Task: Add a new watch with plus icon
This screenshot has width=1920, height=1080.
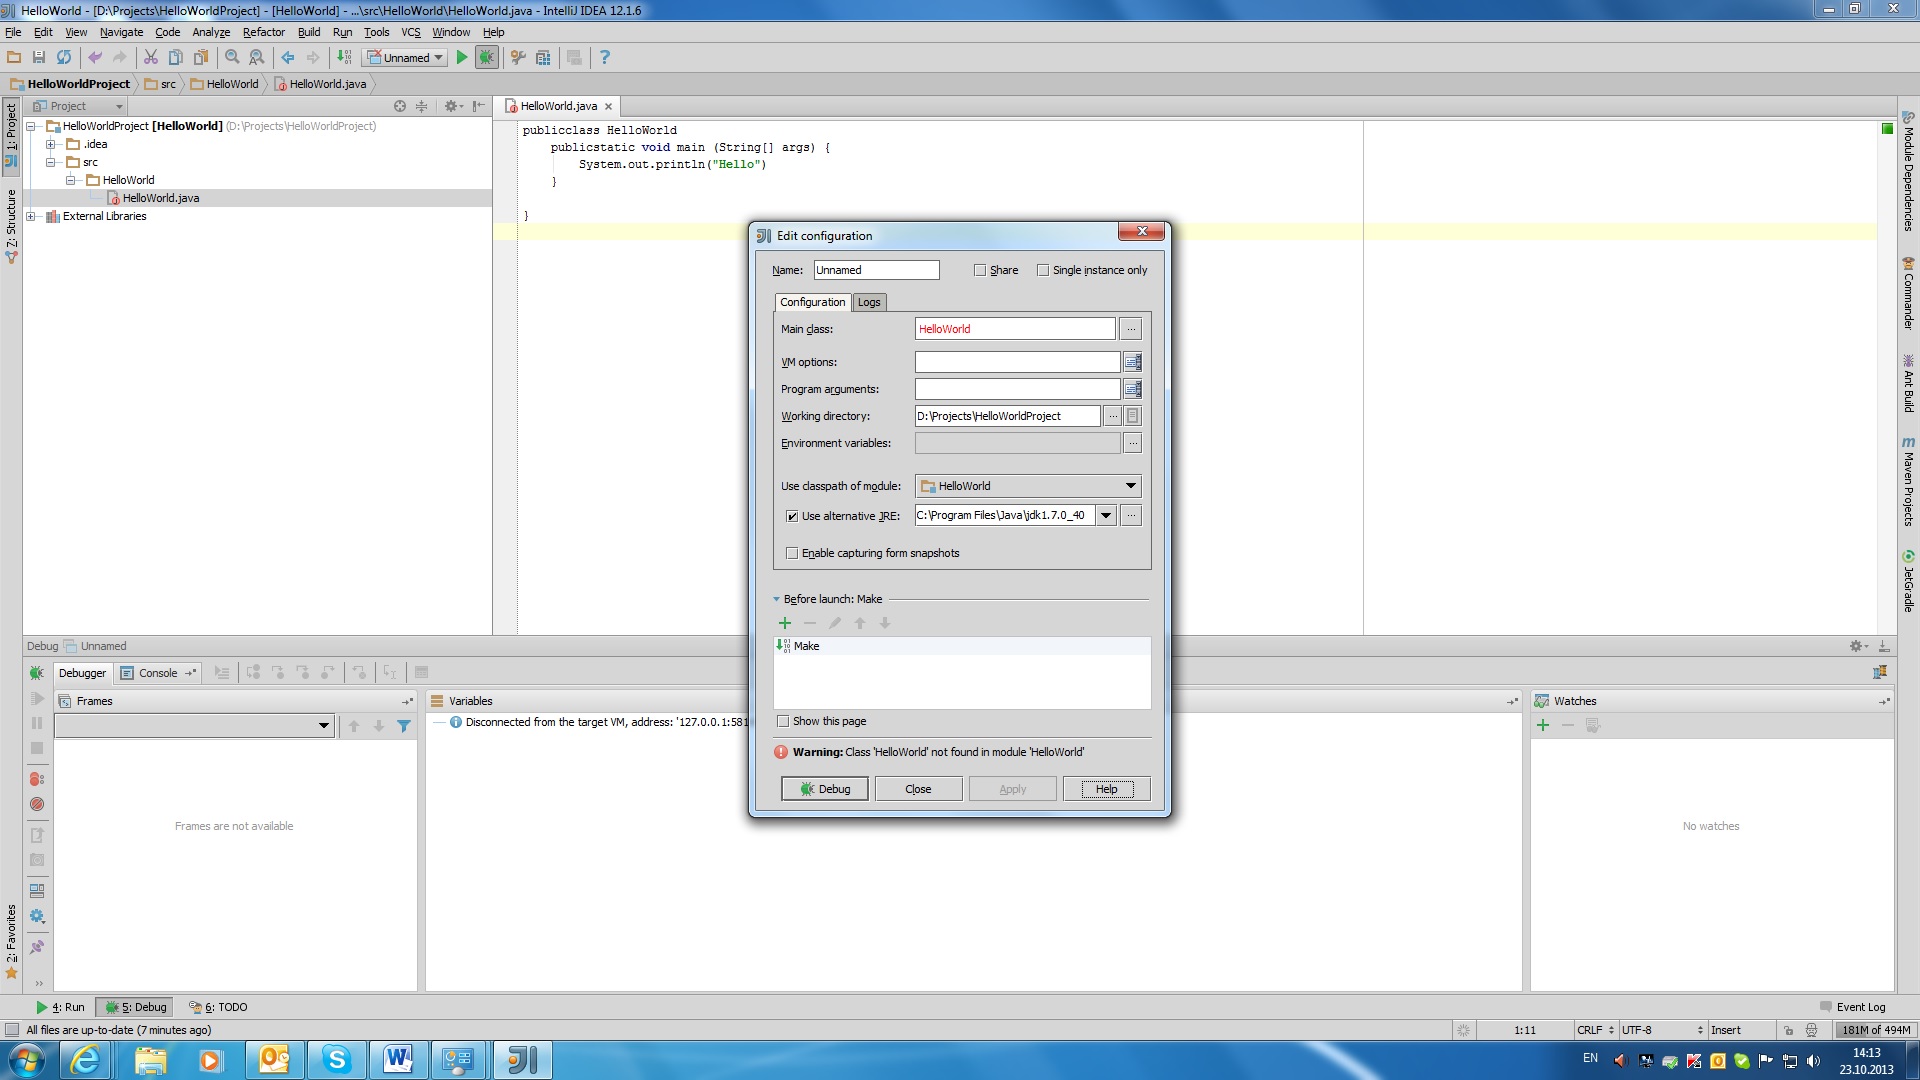Action: click(1543, 725)
